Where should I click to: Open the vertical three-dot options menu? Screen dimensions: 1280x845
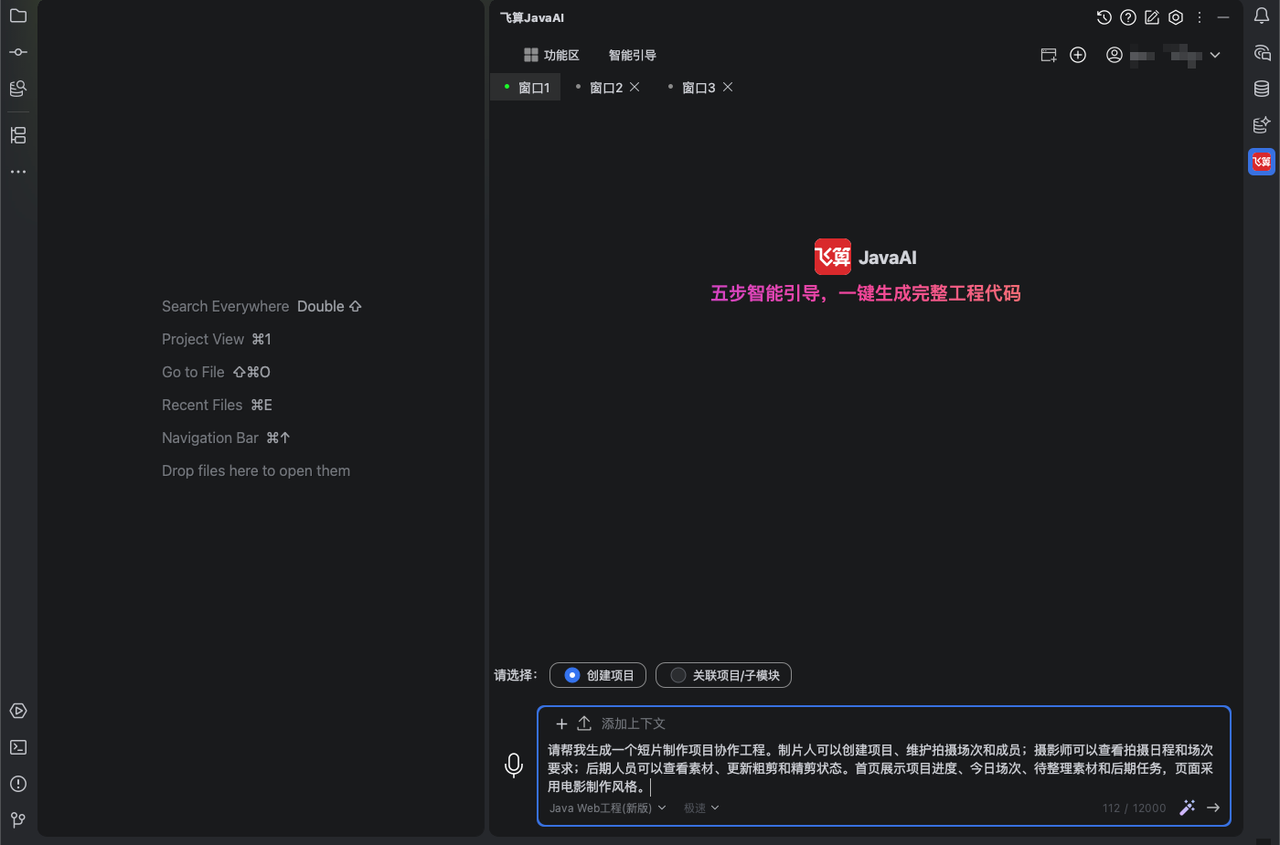pyautogui.click(x=1199, y=17)
